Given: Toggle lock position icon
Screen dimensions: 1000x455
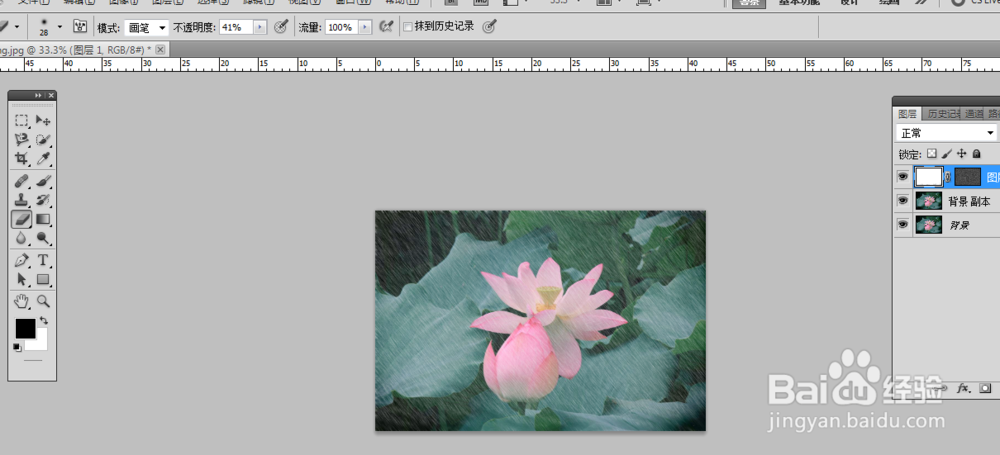Looking at the screenshot, I should click(x=962, y=154).
